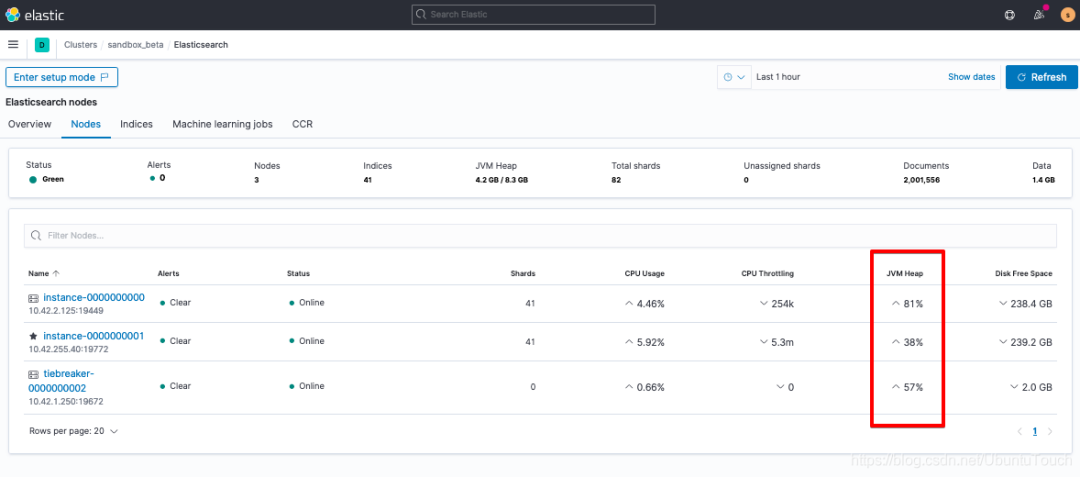This screenshot has width=1080, height=477.
Task: Open the user avatar menu
Action: click(1068, 14)
